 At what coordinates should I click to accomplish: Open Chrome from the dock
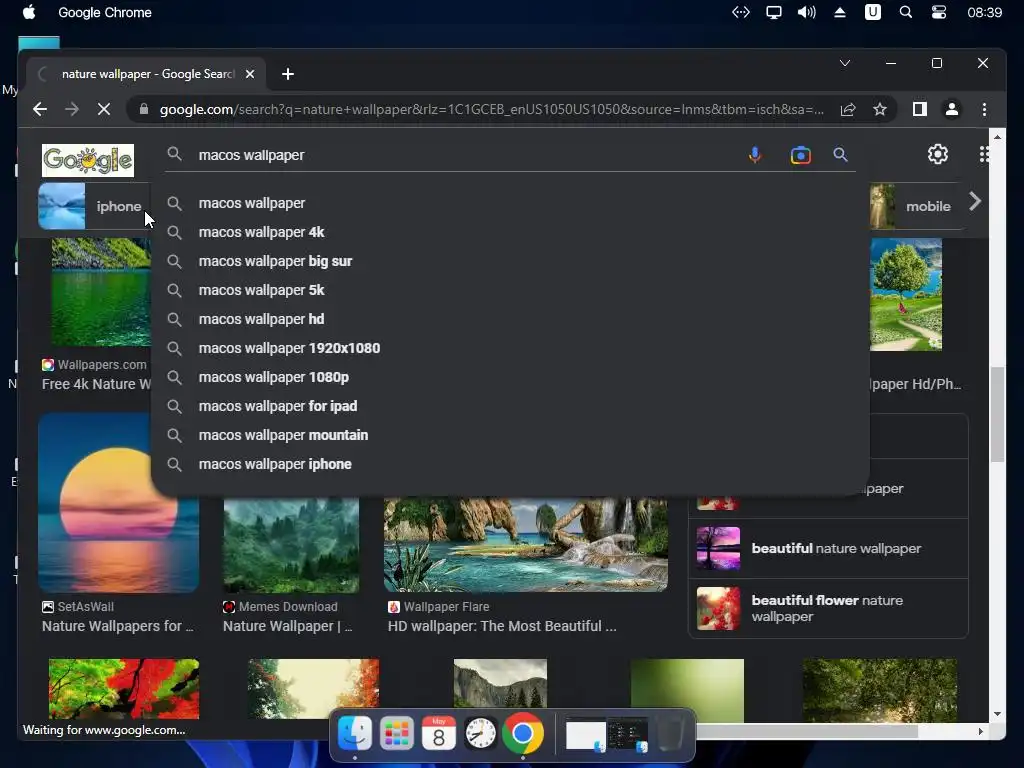tap(522, 733)
